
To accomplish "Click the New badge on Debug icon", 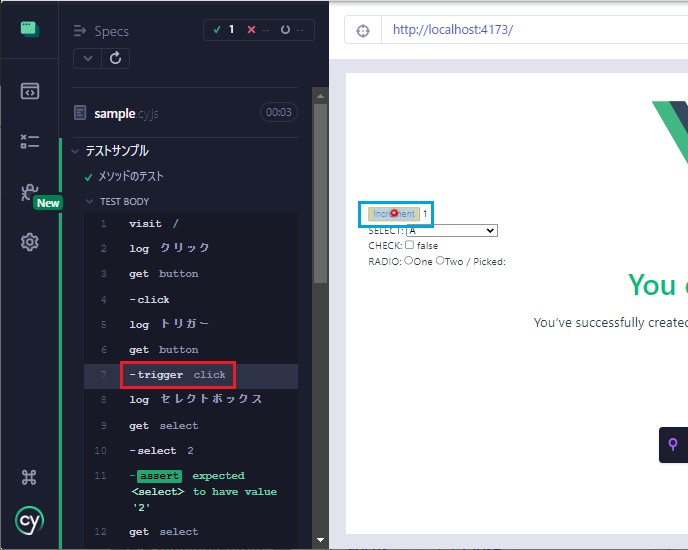I will pos(48,203).
